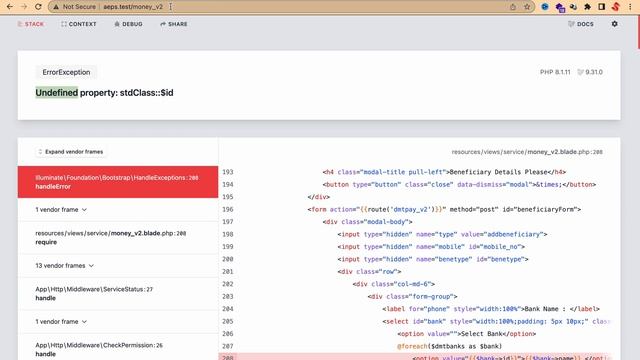
Task: Click the foreach $dmtbanks code line
Action: pos(449,346)
